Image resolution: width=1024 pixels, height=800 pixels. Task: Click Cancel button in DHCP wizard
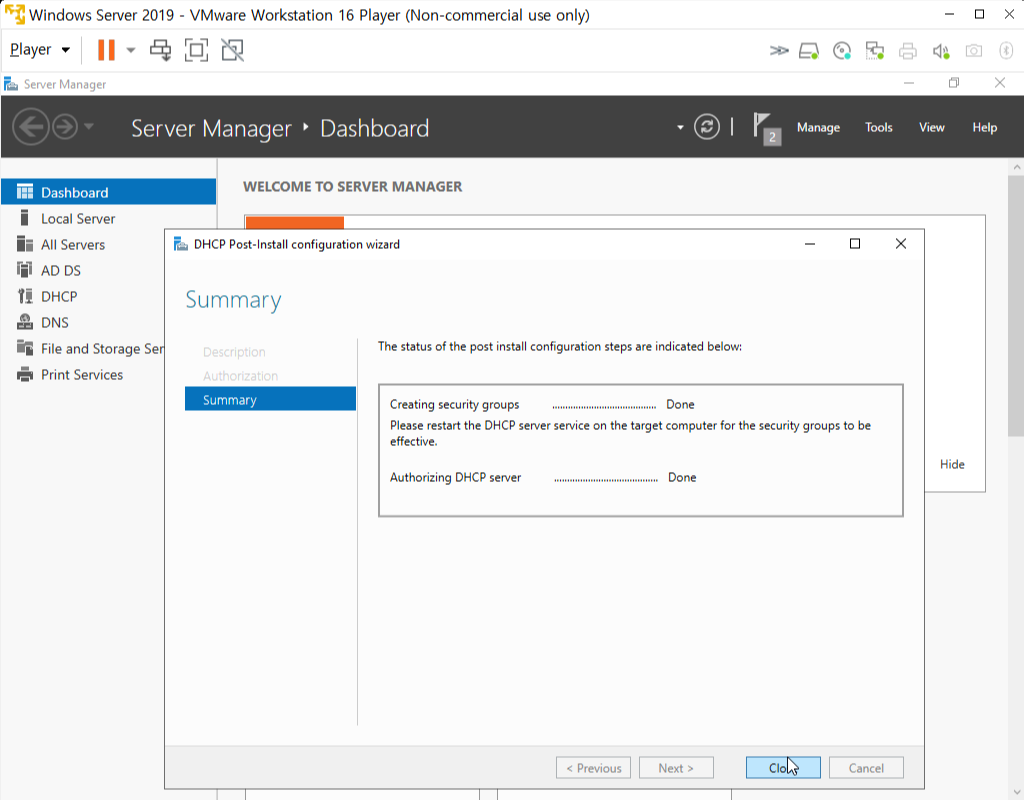point(866,768)
